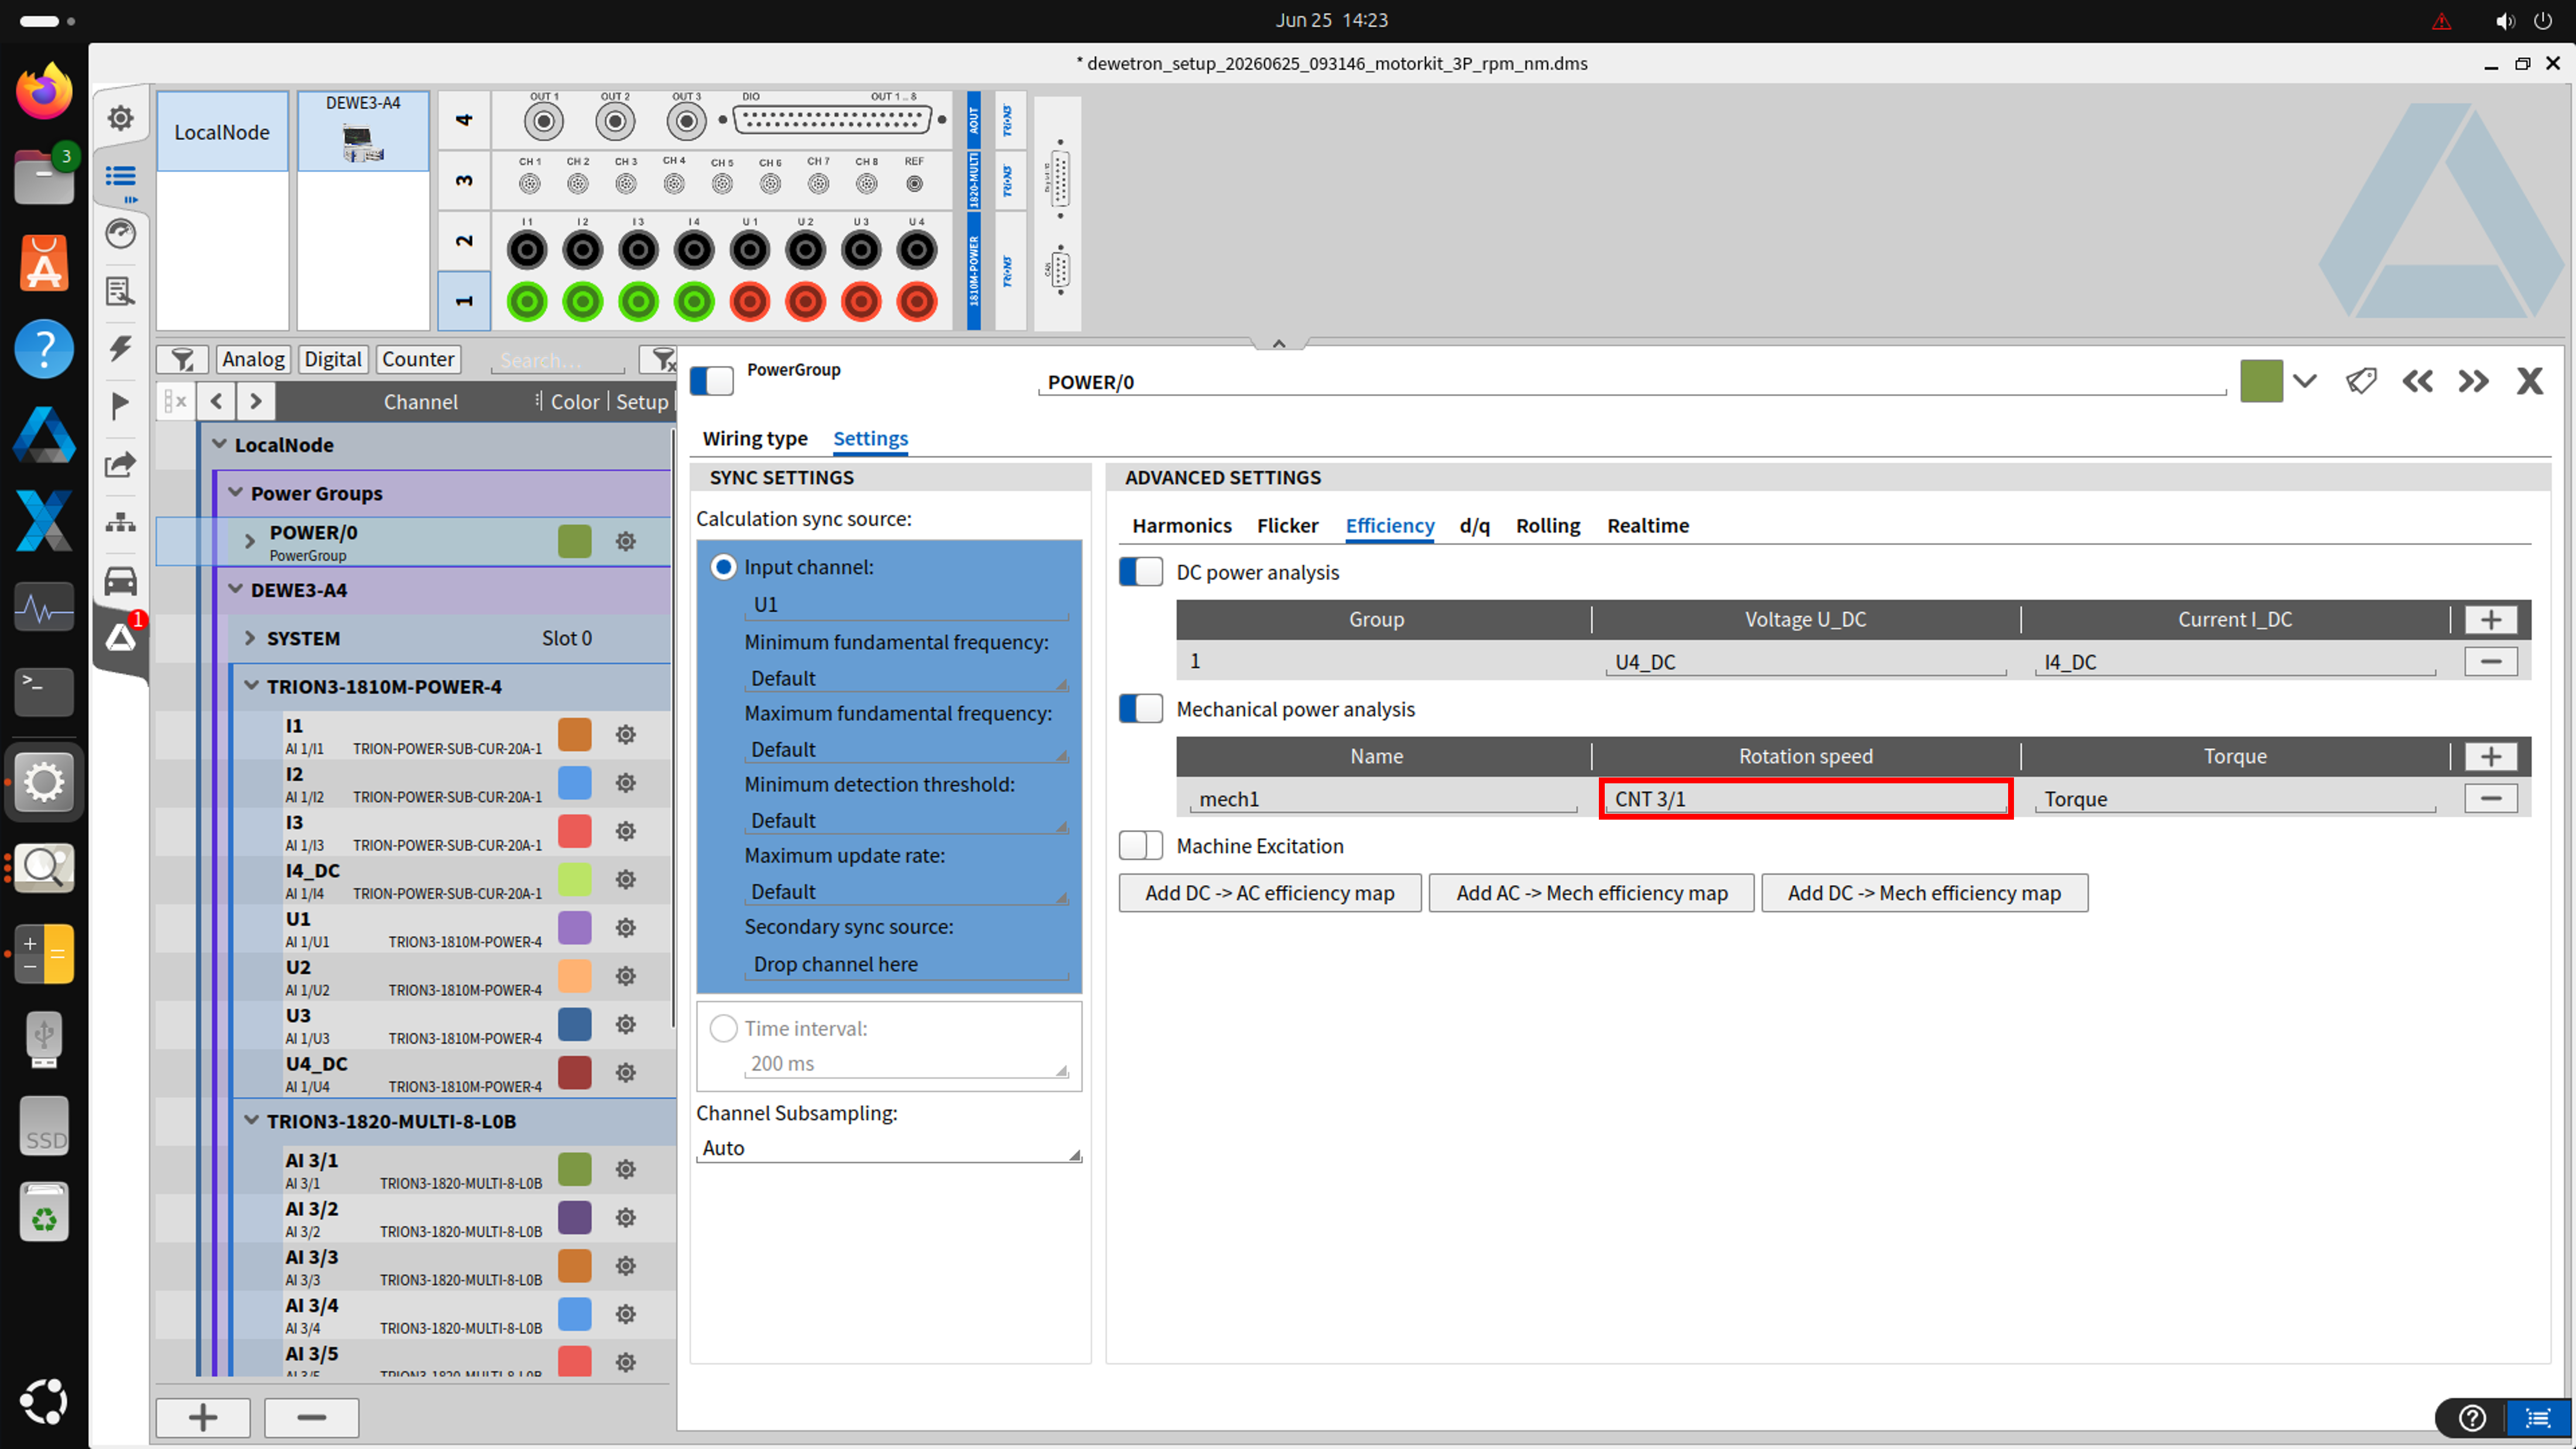
Task: Open the Rolling advanced tab
Action: [1548, 526]
